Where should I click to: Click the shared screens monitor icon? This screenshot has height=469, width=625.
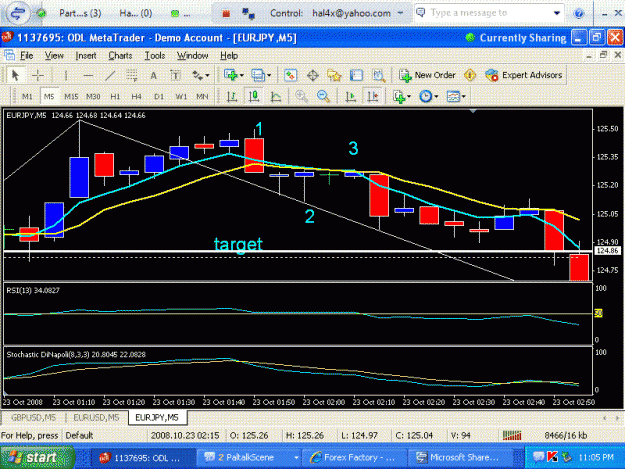[x=249, y=14]
